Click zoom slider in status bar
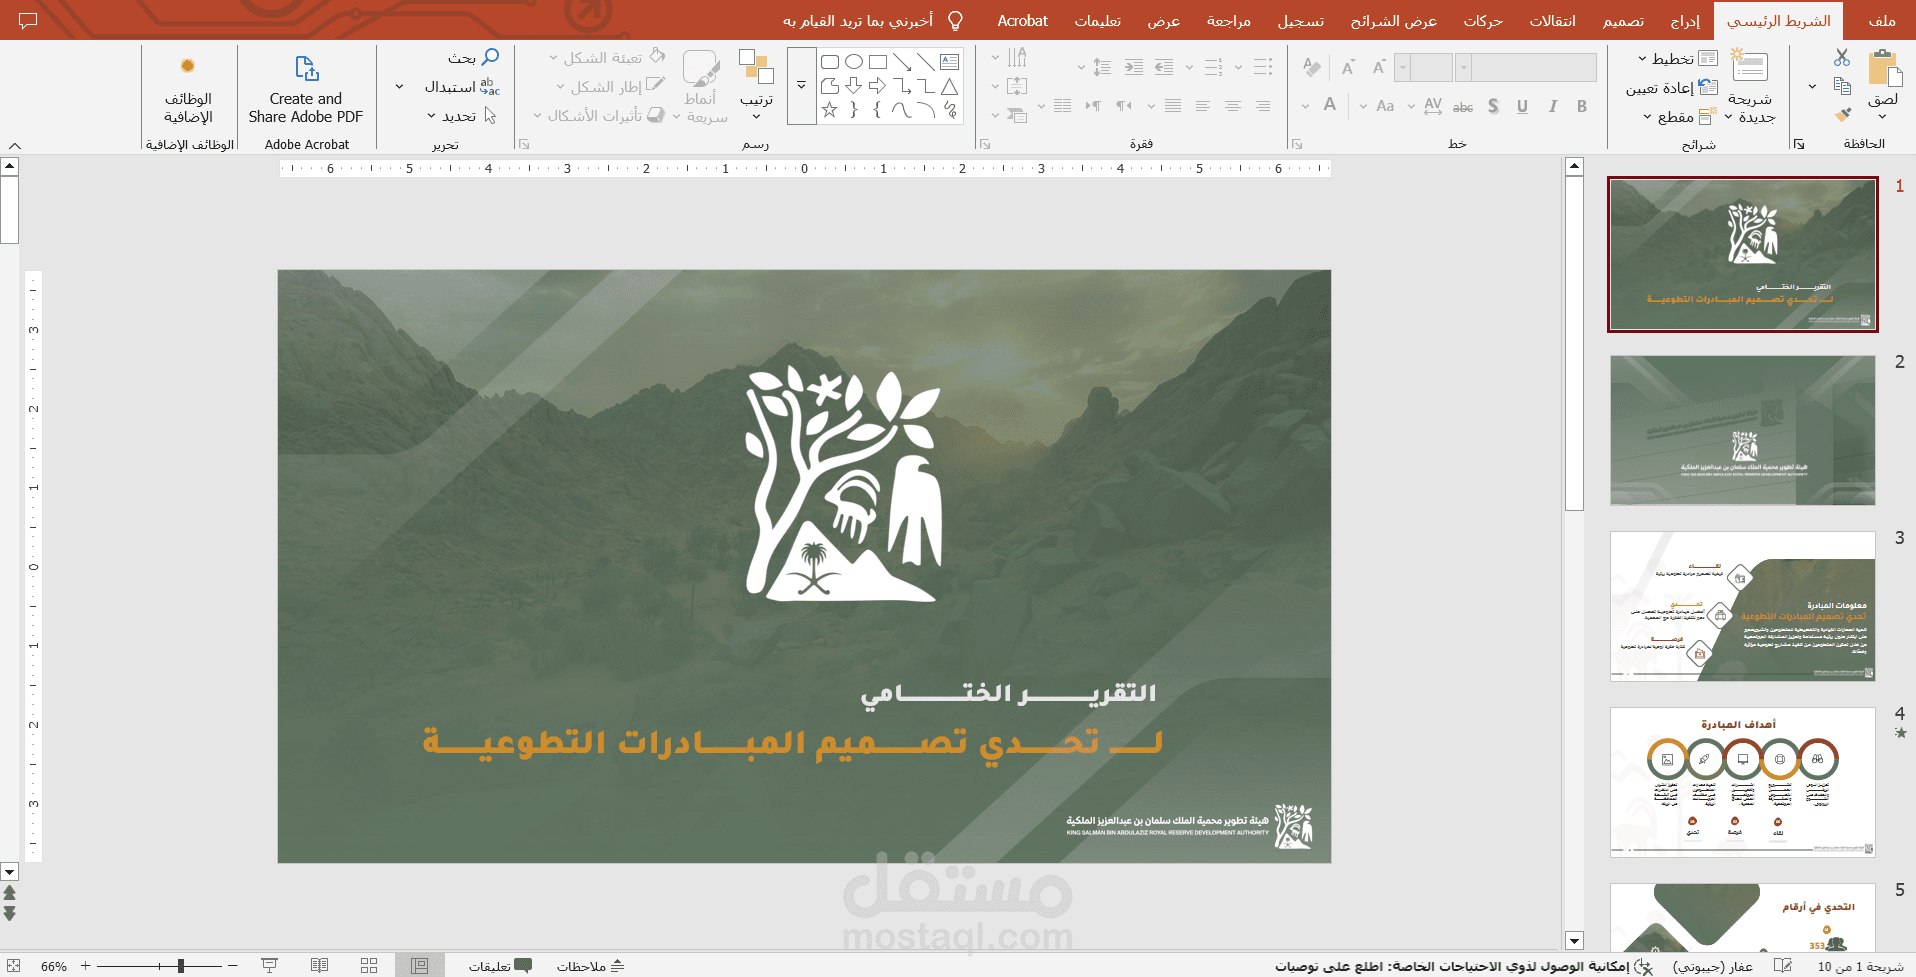This screenshot has height=977, width=1916. [159, 966]
